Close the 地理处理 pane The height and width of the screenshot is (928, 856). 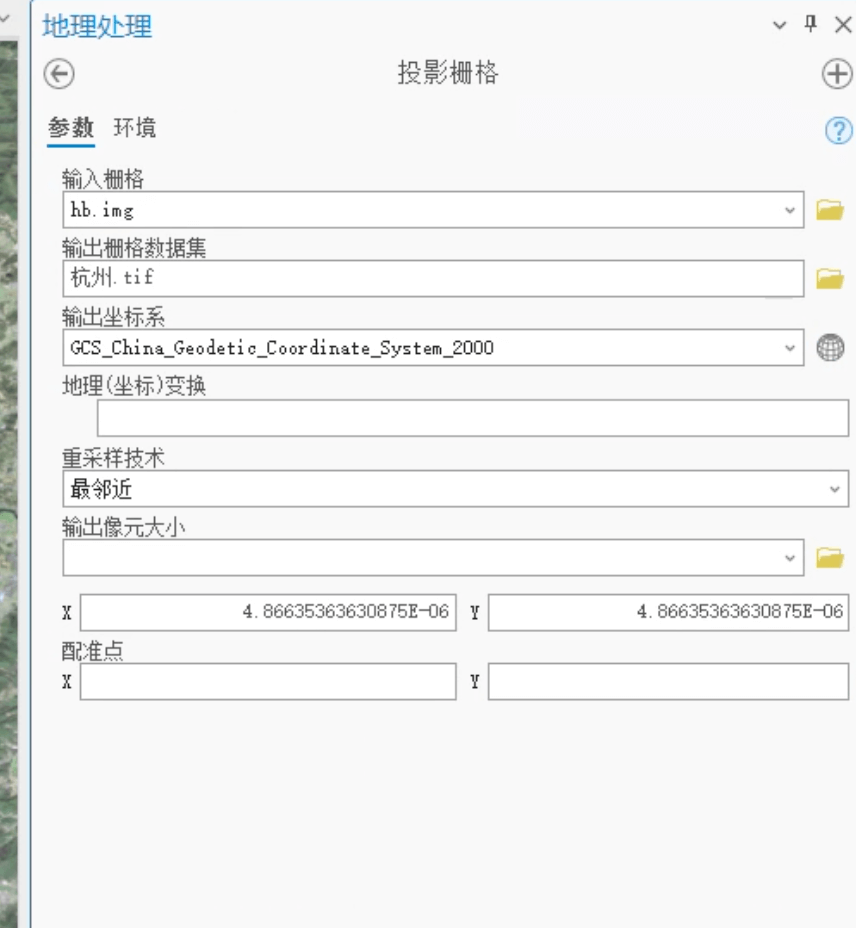842,25
